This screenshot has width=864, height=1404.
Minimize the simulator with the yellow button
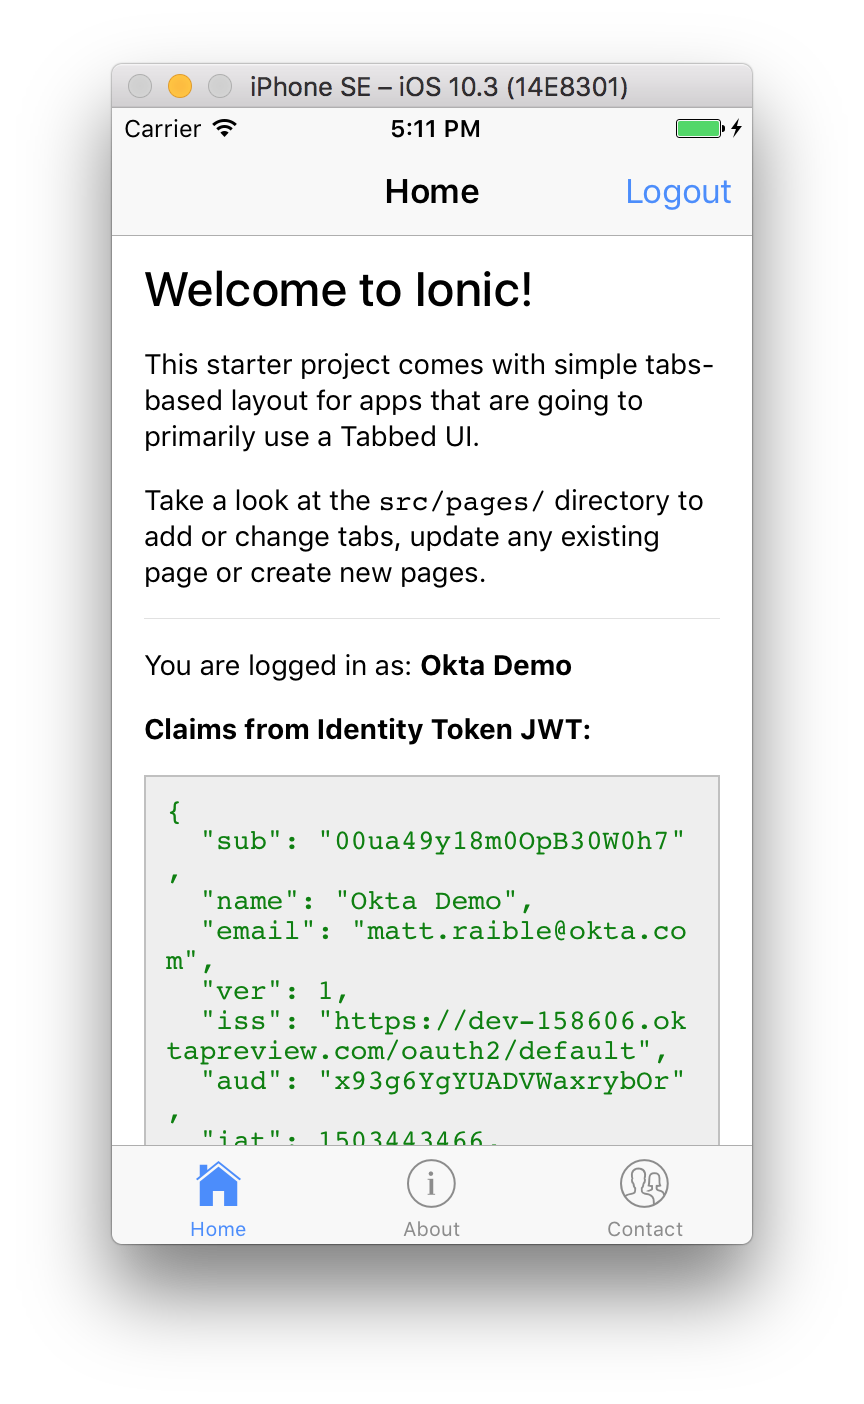[180, 87]
